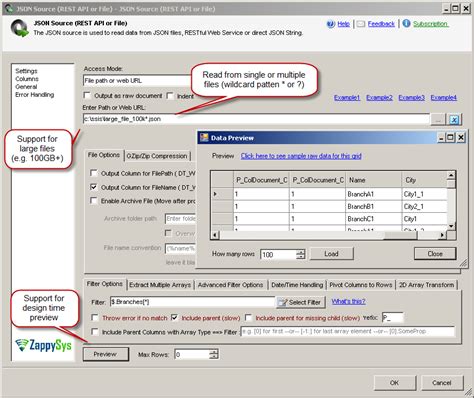Open the Advanced Filter Options tab
474x398 pixels.
(x=230, y=285)
